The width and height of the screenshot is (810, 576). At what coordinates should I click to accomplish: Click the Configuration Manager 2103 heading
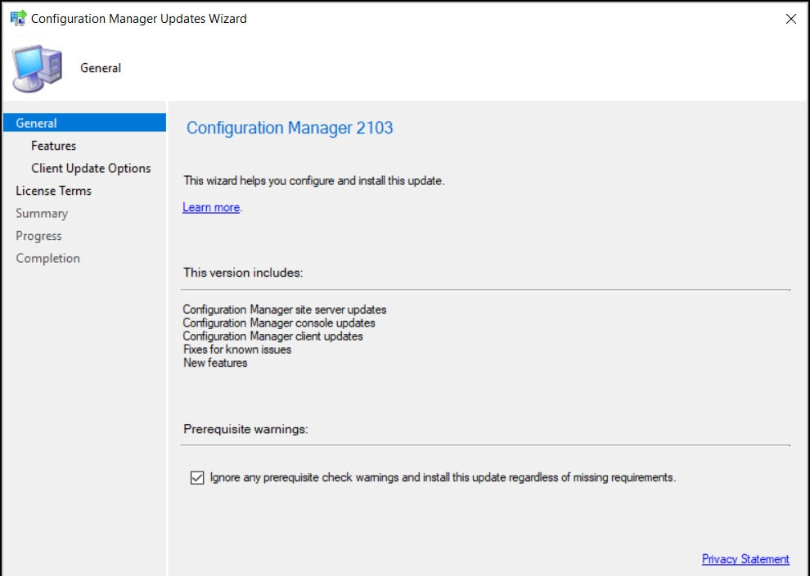click(289, 128)
